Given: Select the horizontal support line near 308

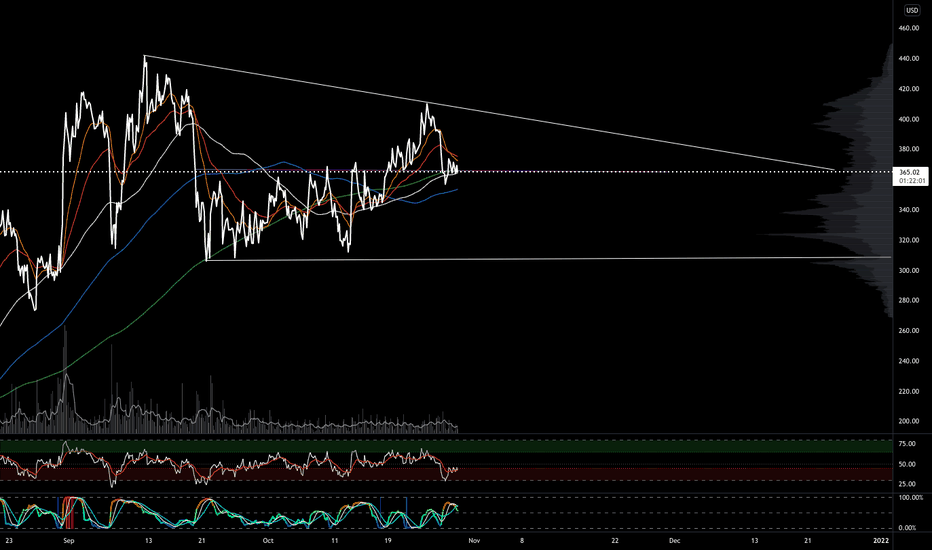Looking at the screenshot, I should pos(548,259).
